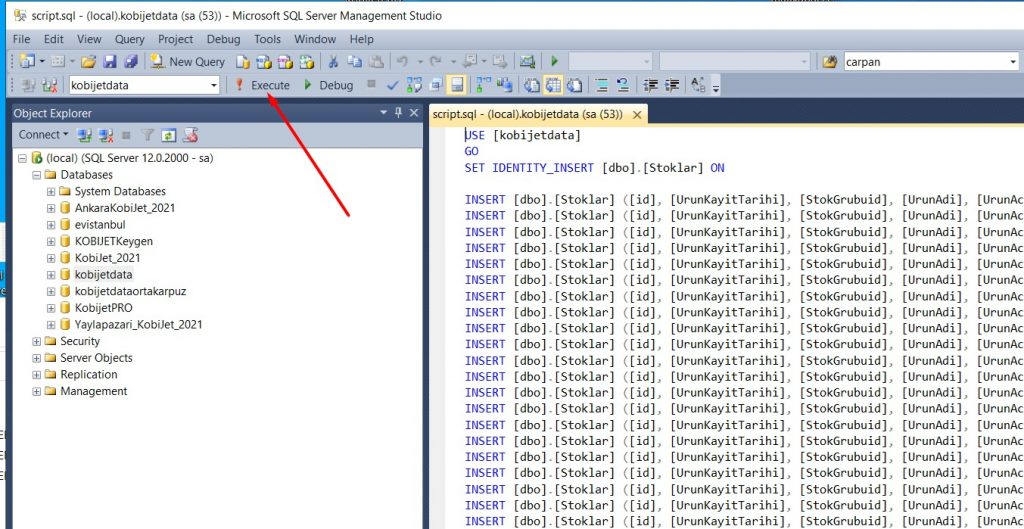Screen dimensions: 1024x529
Task: Click the Analysis Services MDX Query icon
Action: (264, 61)
